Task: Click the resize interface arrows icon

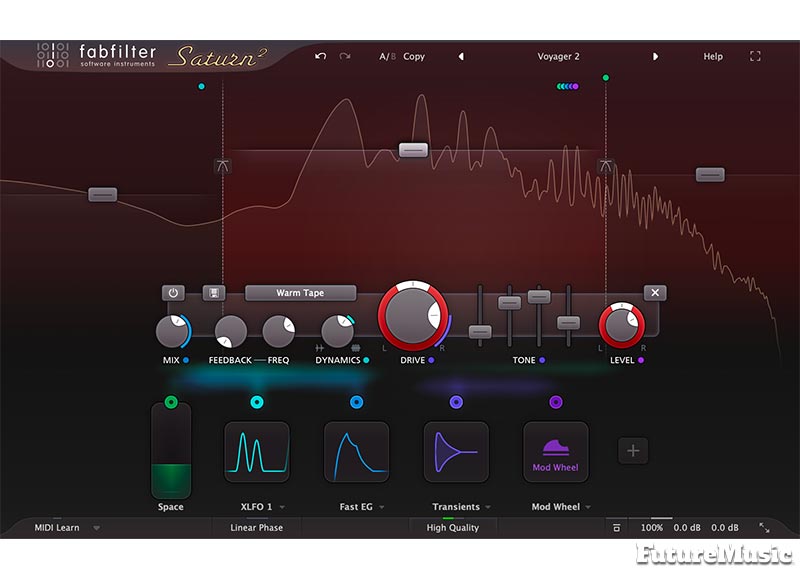Action: point(764,528)
